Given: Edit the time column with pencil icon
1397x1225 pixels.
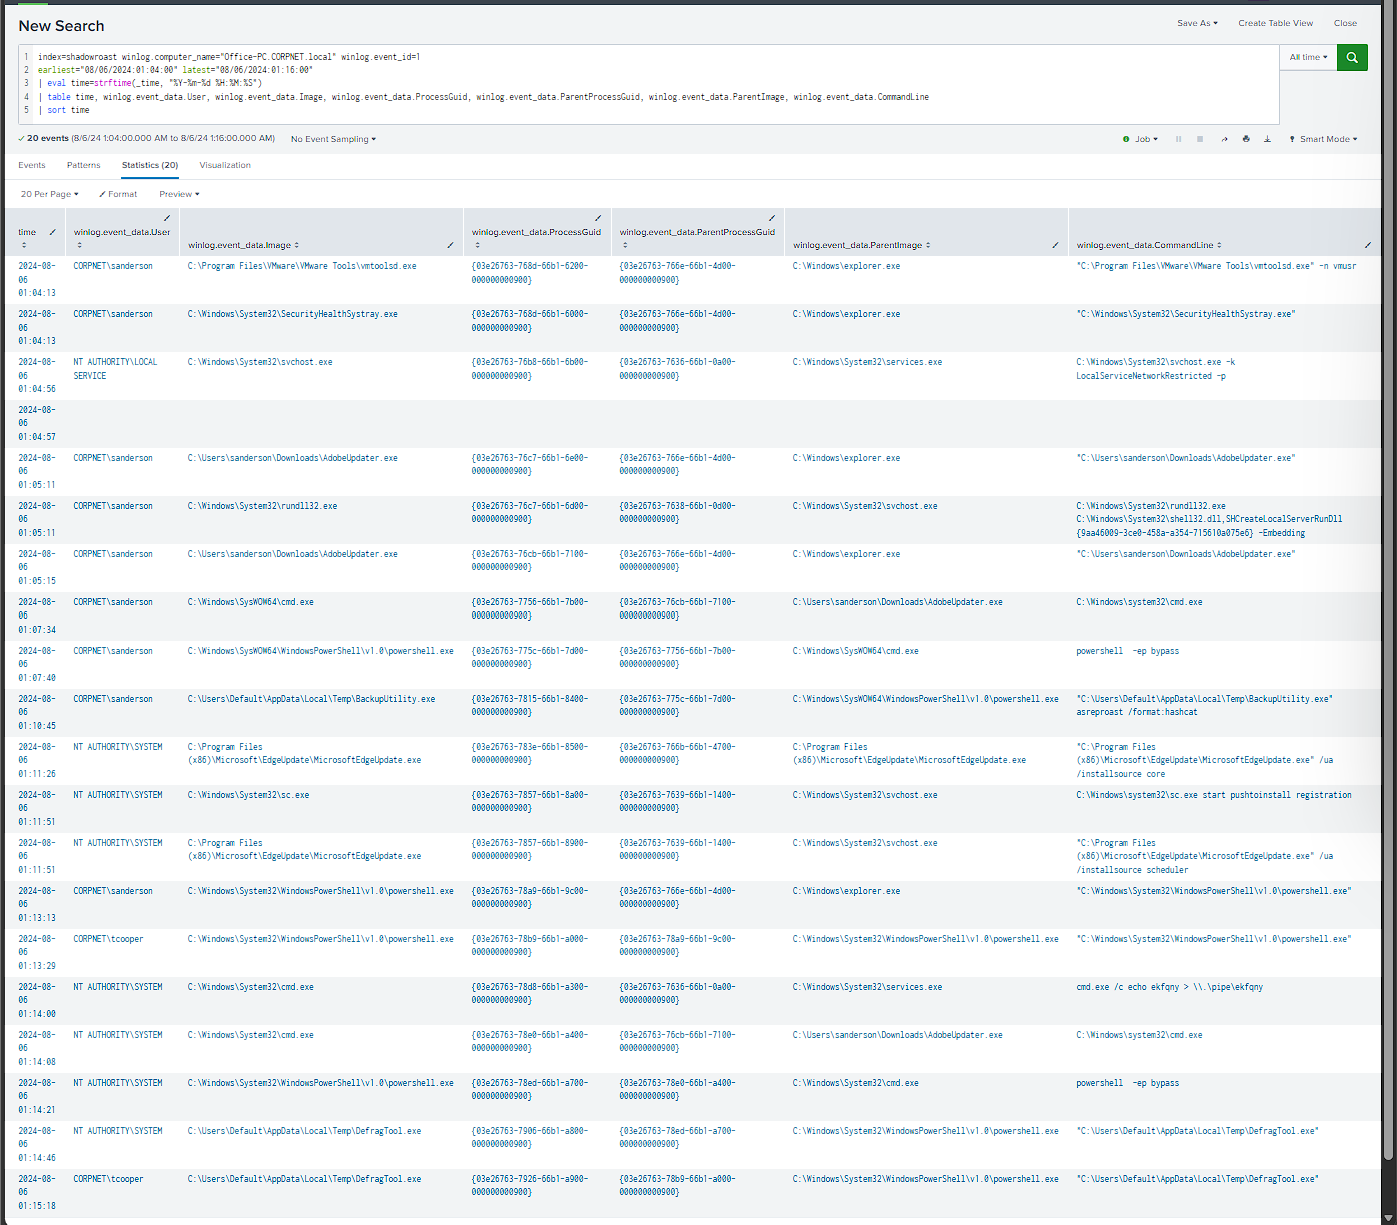Looking at the screenshot, I should (x=53, y=232).
